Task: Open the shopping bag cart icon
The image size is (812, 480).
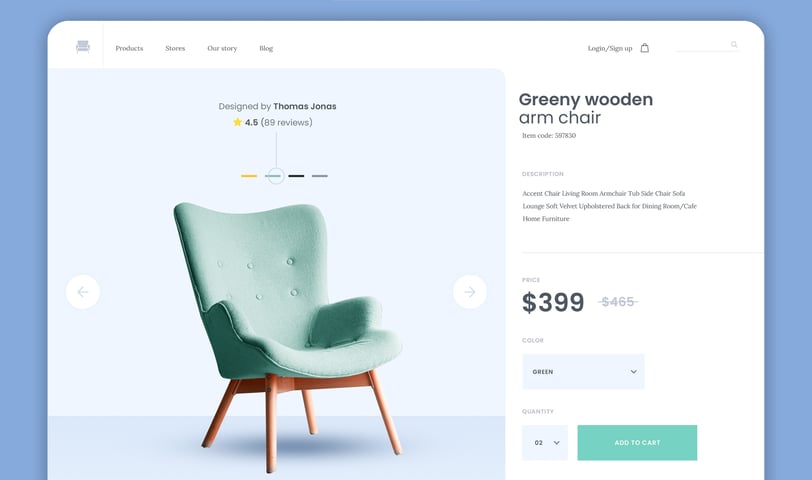Action: point(645,48)
